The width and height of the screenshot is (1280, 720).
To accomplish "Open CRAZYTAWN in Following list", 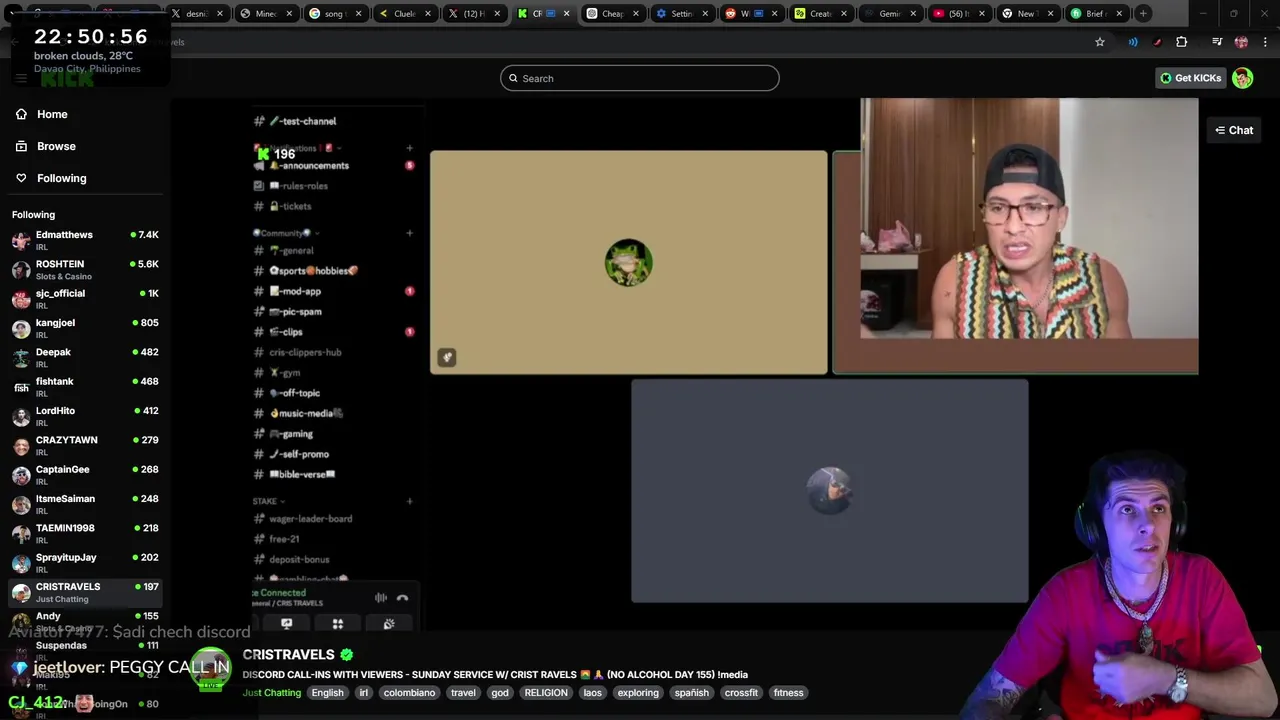I will 84,445.
